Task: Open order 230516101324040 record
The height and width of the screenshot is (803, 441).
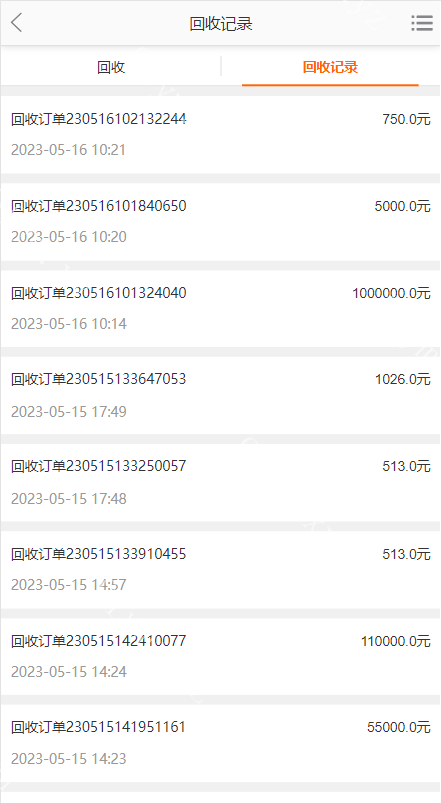Action: (220, 309)
